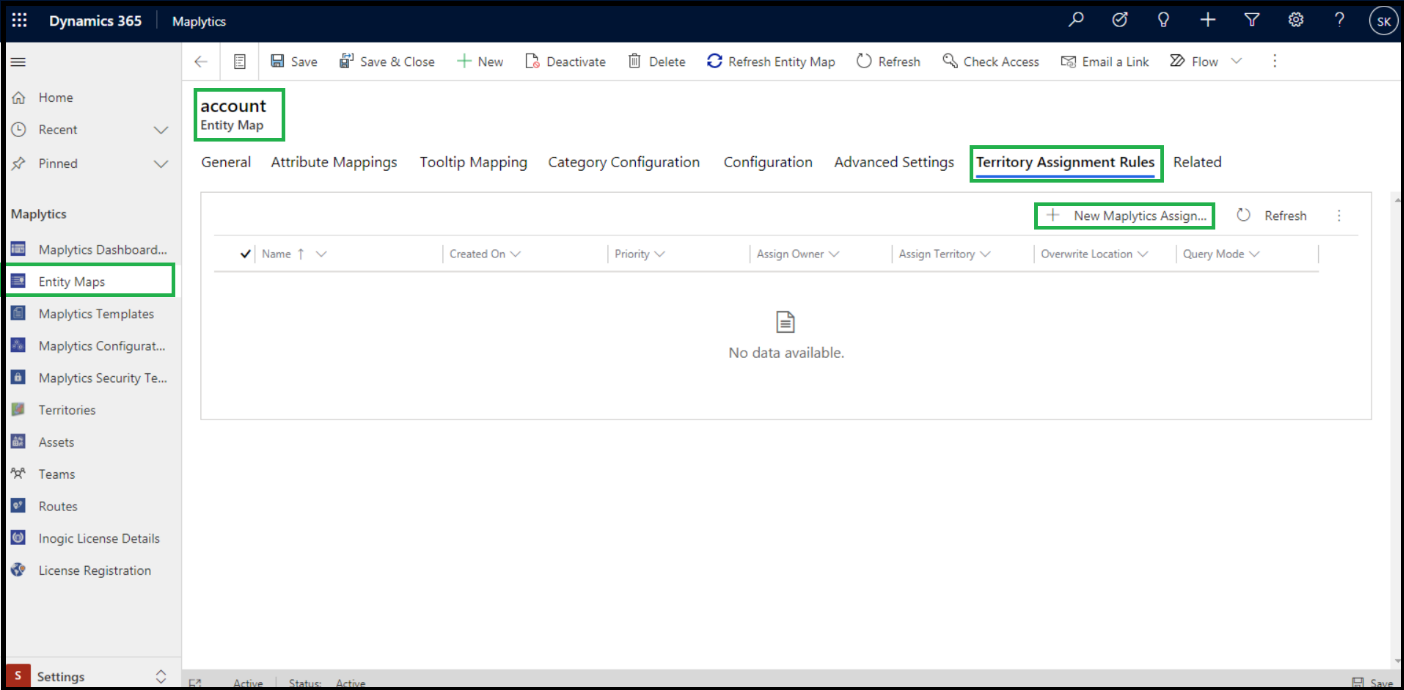Expand the Recent section in sidebar
Image resolution: width=1404 pixels, height=690 pixels.
(x=160, y=130)
